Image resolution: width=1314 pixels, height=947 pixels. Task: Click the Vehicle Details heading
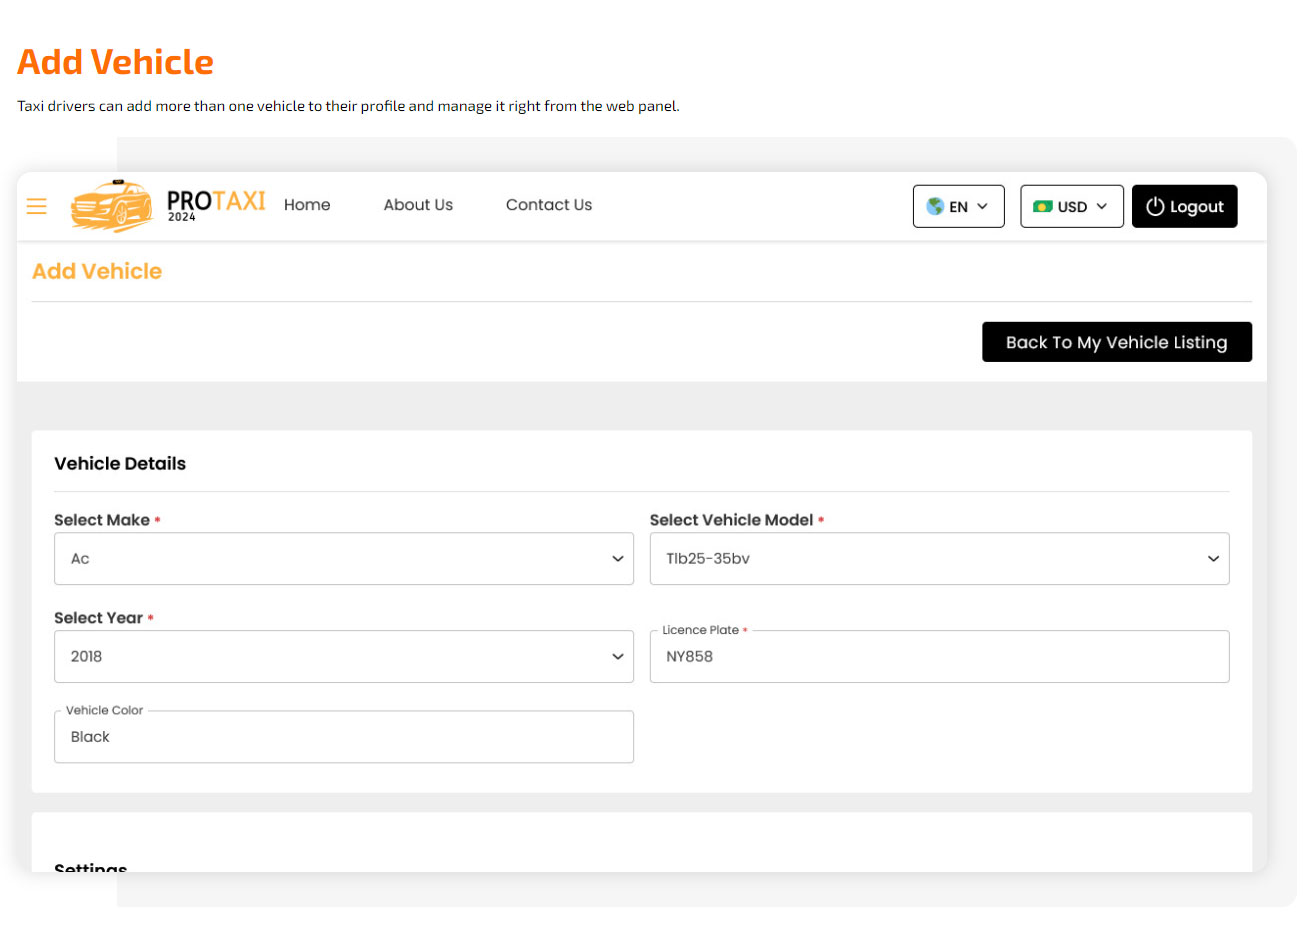(x=120, y=463)
